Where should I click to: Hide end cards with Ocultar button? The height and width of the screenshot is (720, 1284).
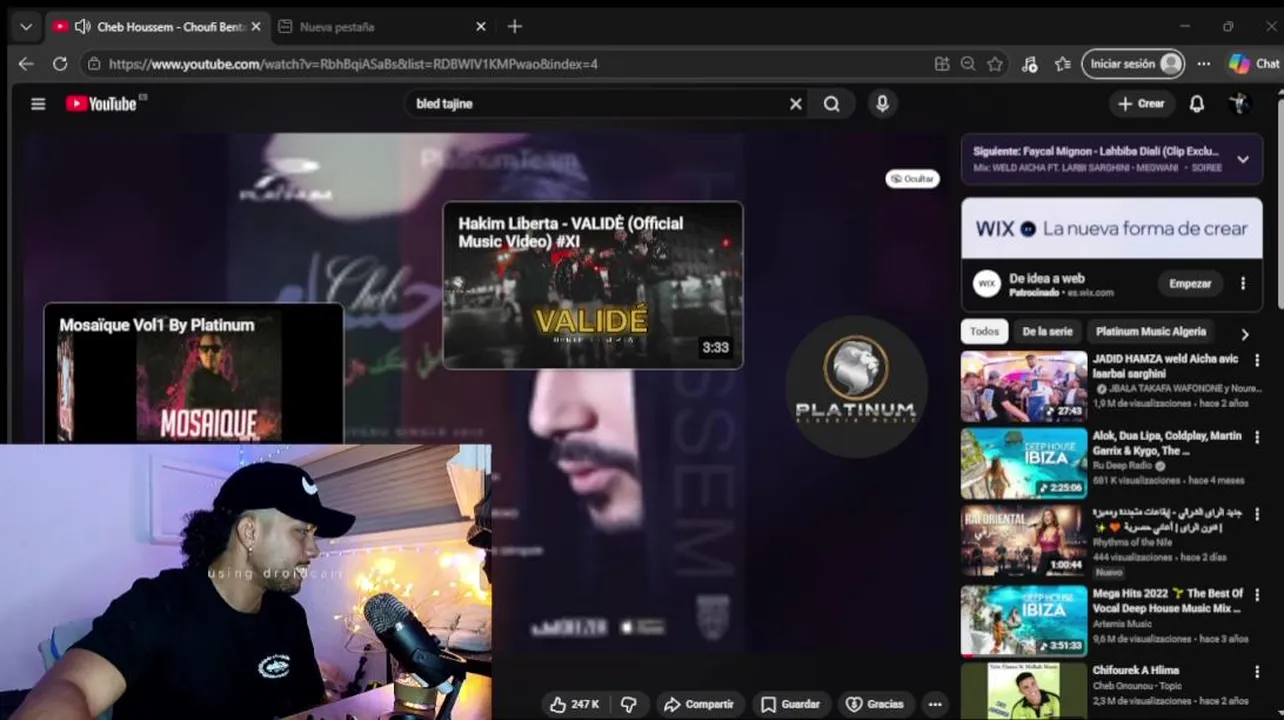[912, 179]
